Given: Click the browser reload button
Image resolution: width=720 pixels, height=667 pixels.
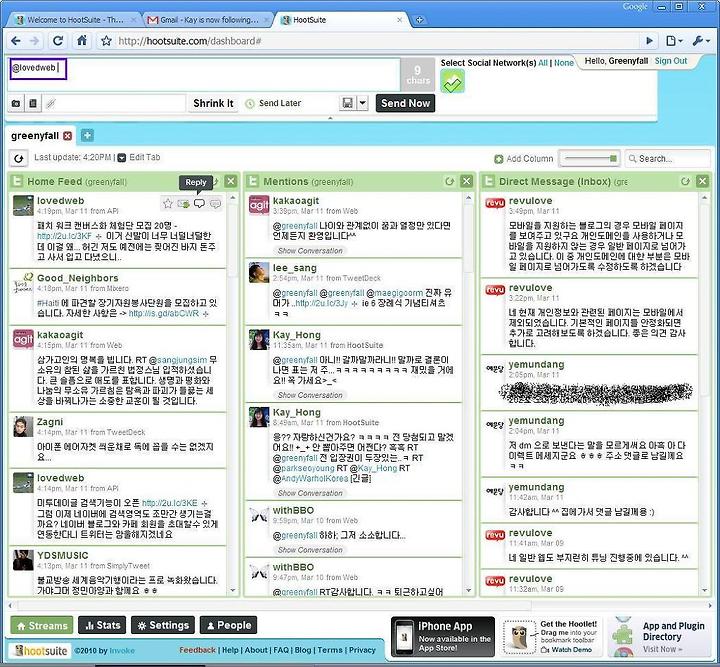Looking at the screenshot, I should 58,41.
